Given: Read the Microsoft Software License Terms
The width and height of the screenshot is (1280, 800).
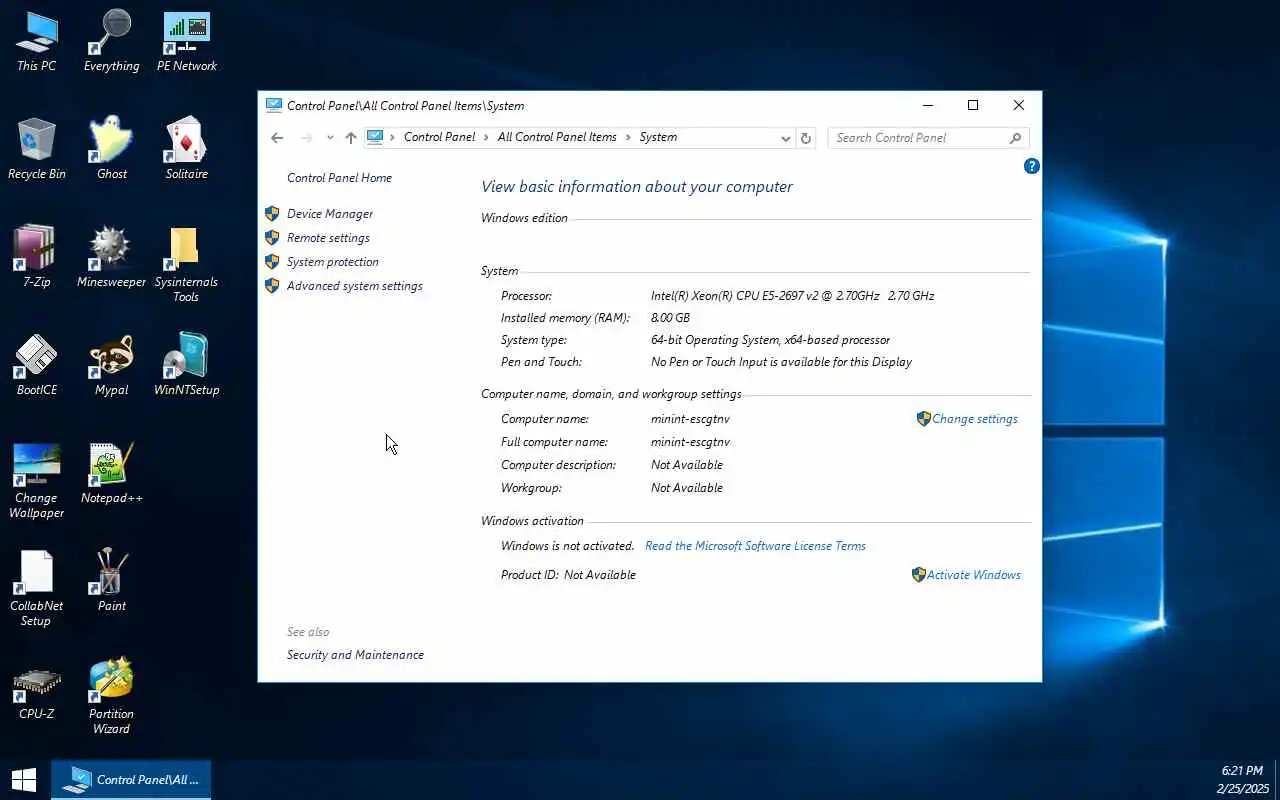Looking at the screenshot, I should pos(755,546).
